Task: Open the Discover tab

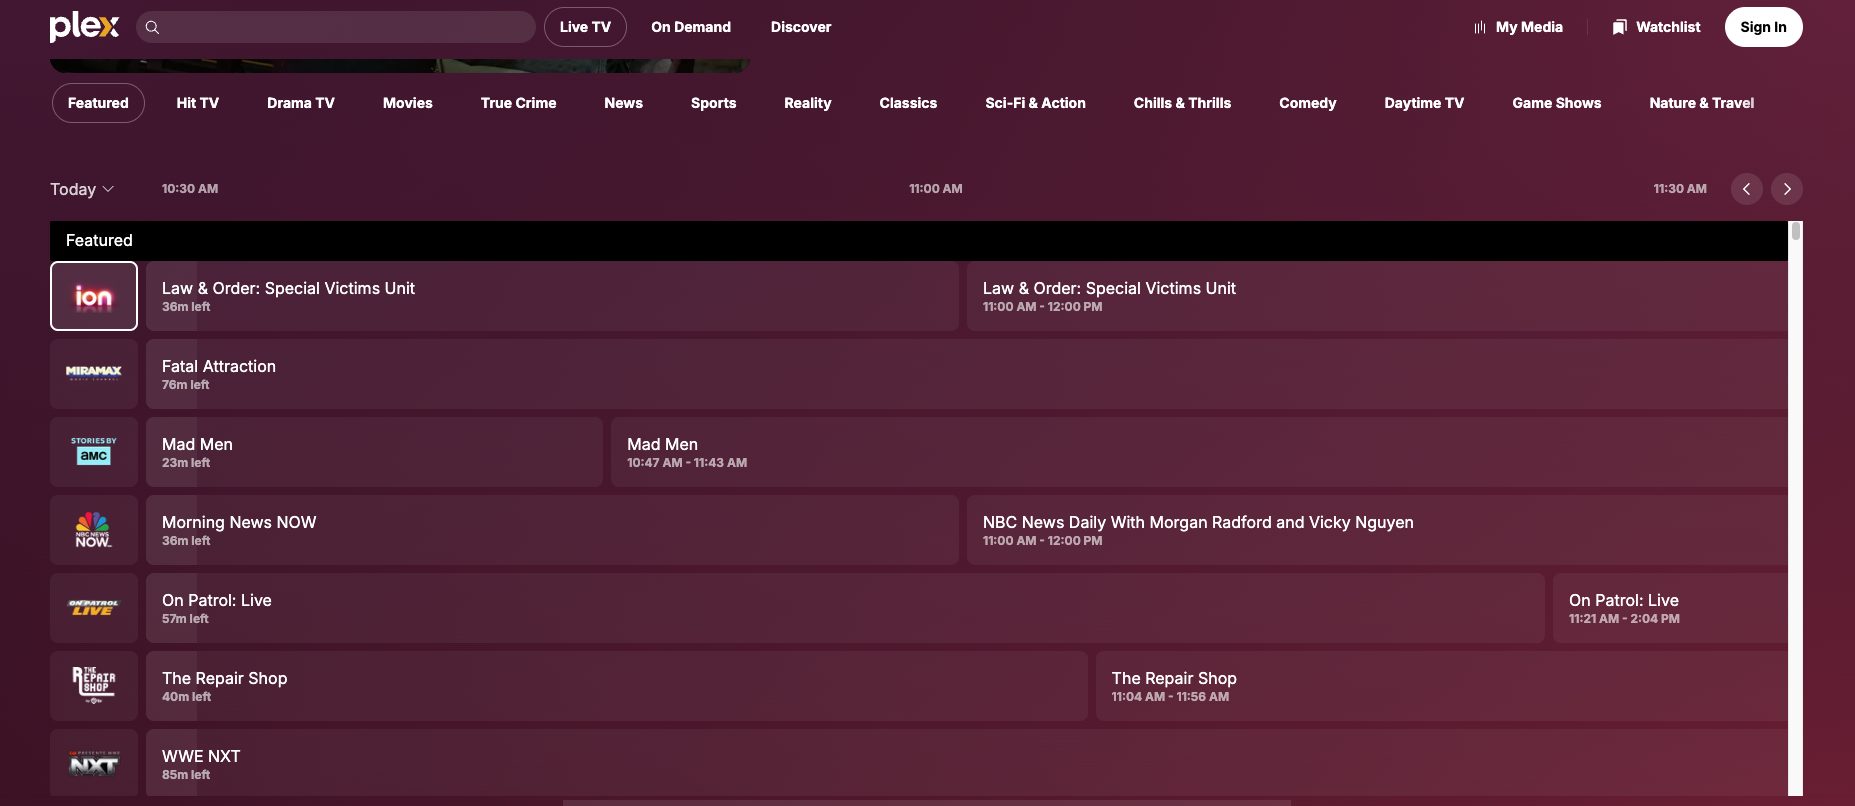Action: (801, 27)
